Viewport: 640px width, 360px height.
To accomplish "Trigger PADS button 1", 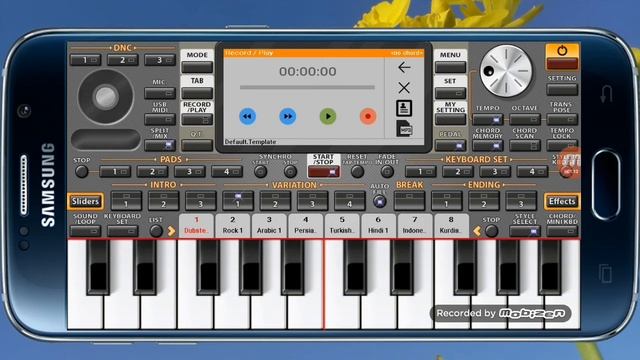I will [115, 172].
